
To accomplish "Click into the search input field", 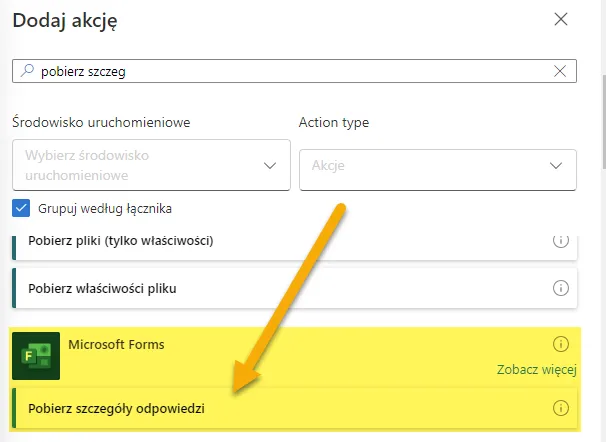I will [x=290, y=71].
